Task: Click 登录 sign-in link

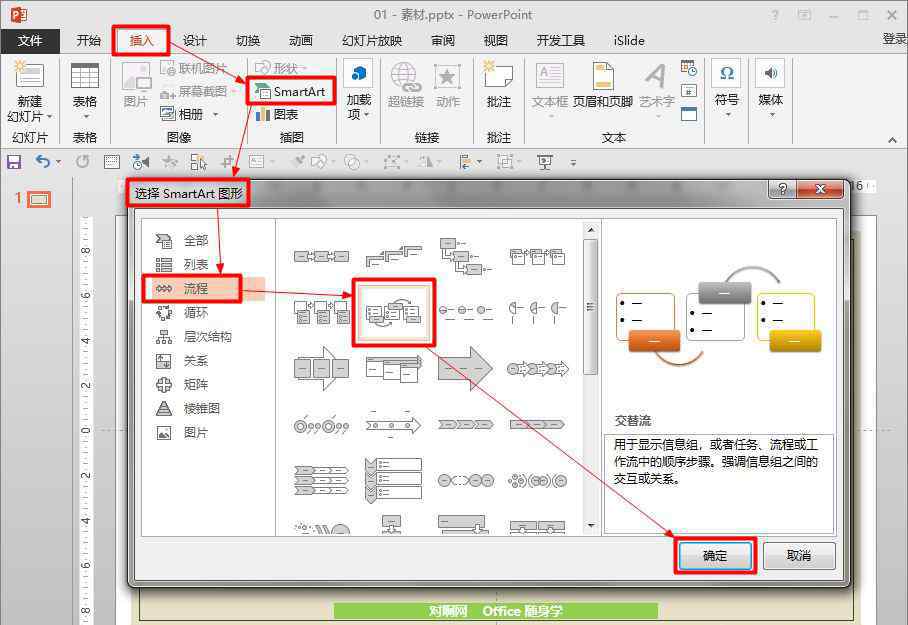Action: pos(894,39)
